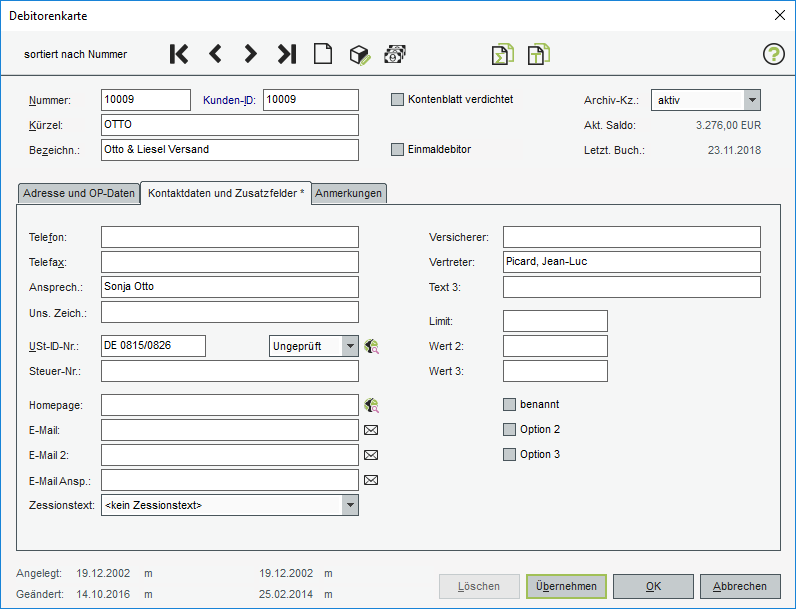Click the box with pencil toolbar icon
This screenshot has height=609, width=796.
[x=359, y=54]
